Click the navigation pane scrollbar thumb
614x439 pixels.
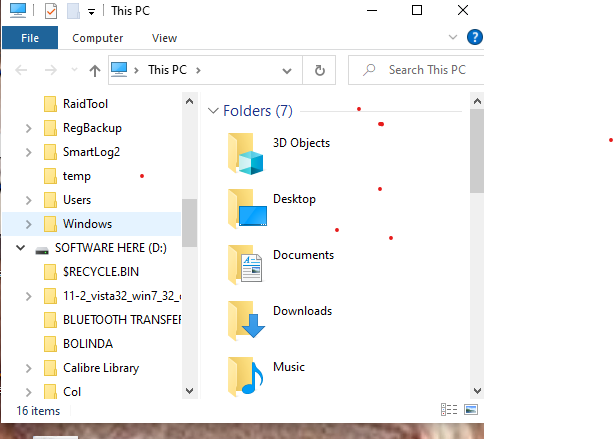tap(190, 223)
